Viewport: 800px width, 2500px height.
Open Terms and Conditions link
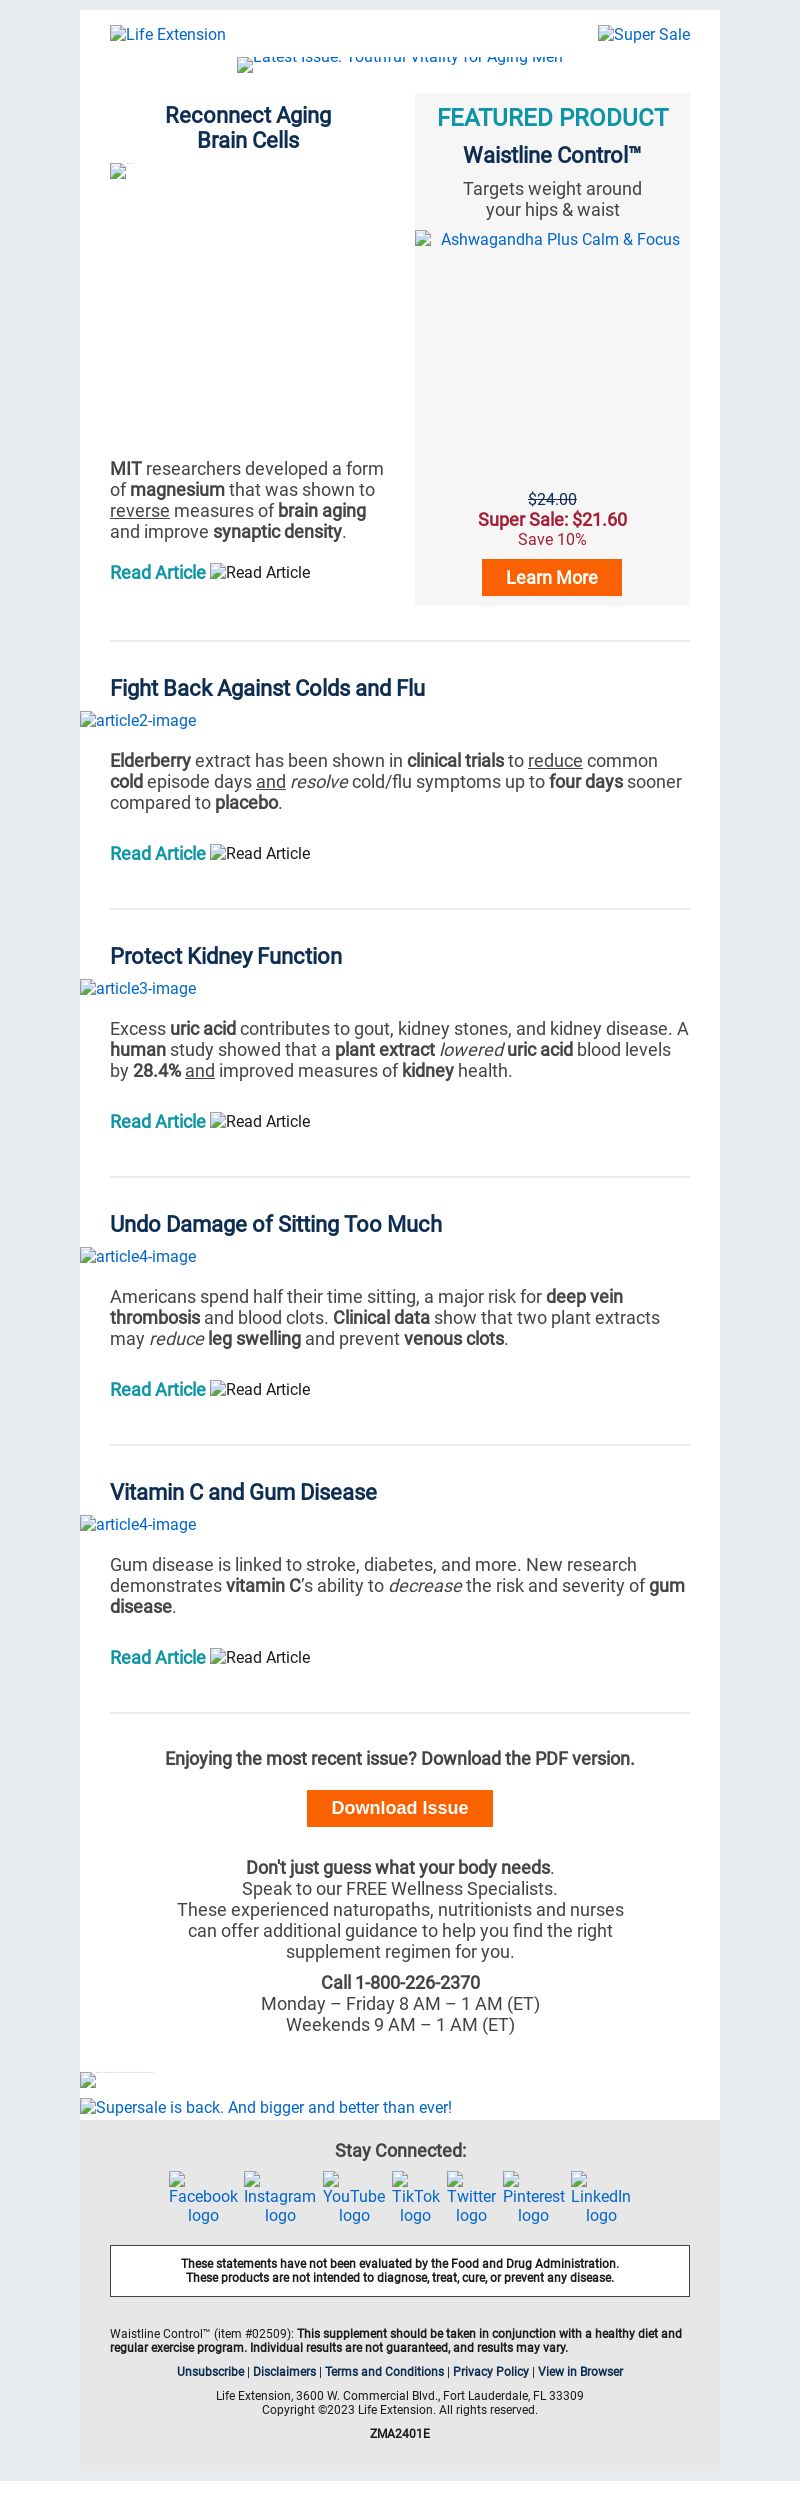[x=384, y=2371]
